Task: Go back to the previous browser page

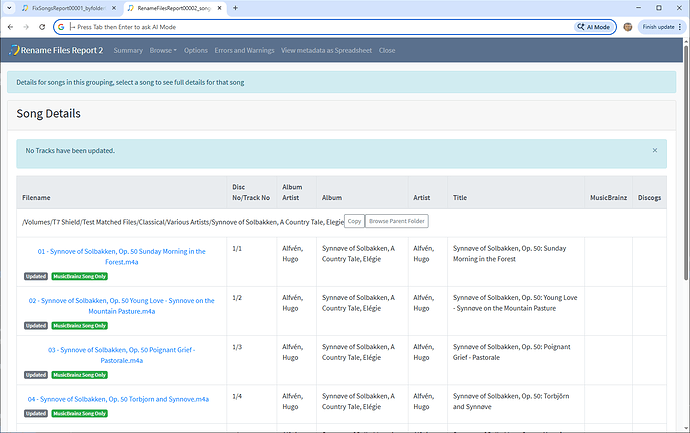Action: [x=10, y=27]
